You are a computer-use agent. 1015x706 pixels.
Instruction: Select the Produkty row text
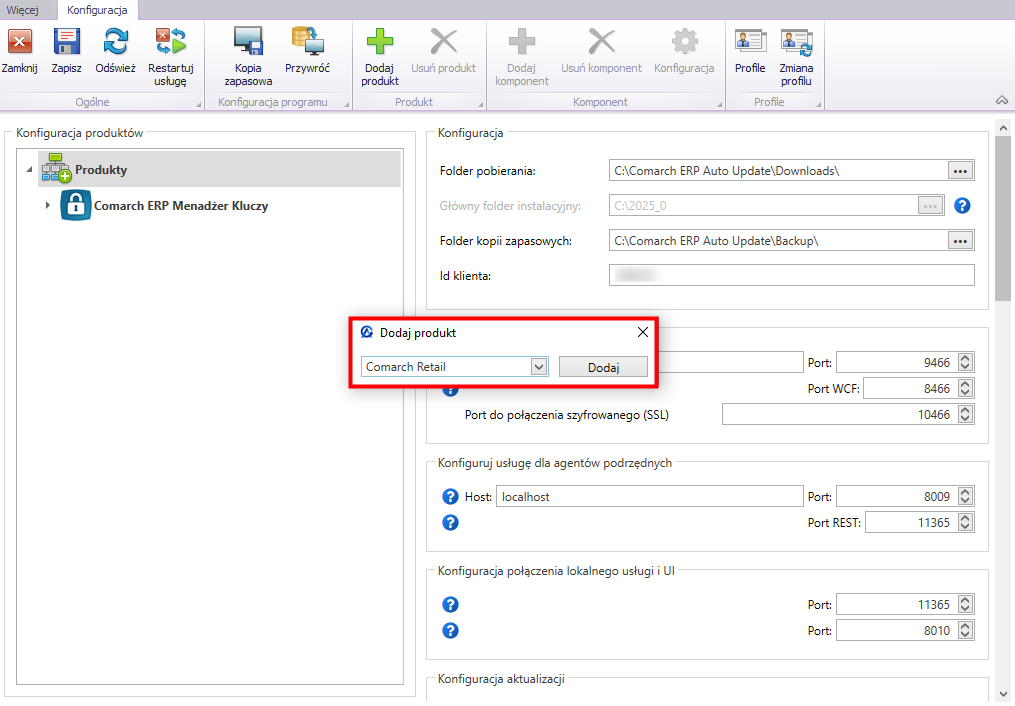[101, 170]
